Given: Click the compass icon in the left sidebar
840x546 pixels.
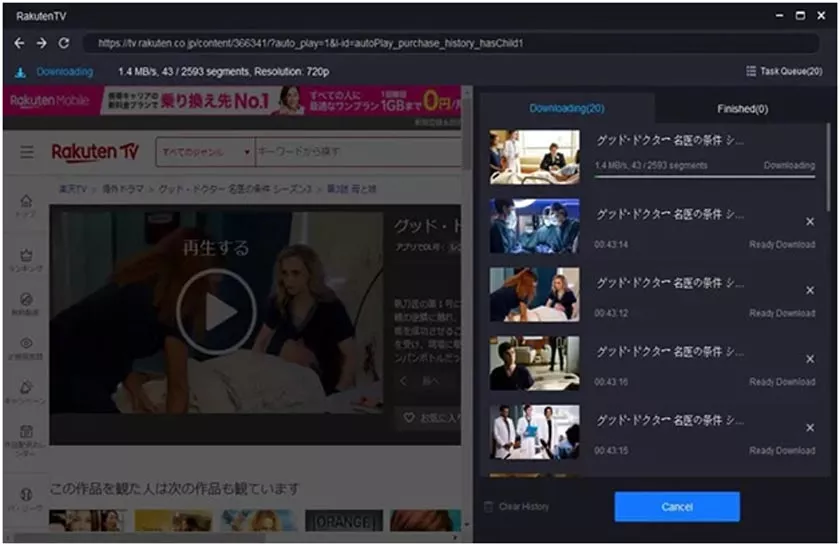Looking at the screenshot, I should pyautogui.click(x=26, y=299).
